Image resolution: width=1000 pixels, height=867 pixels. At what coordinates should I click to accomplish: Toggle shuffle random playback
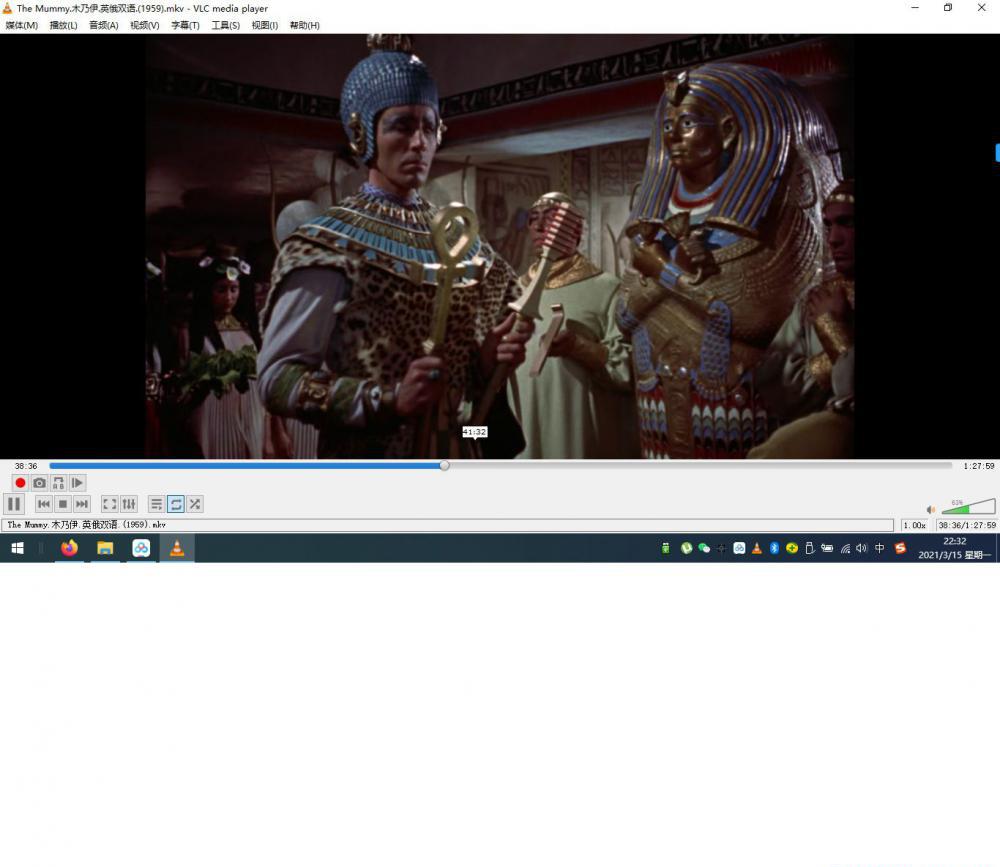(x=195, y=504)
